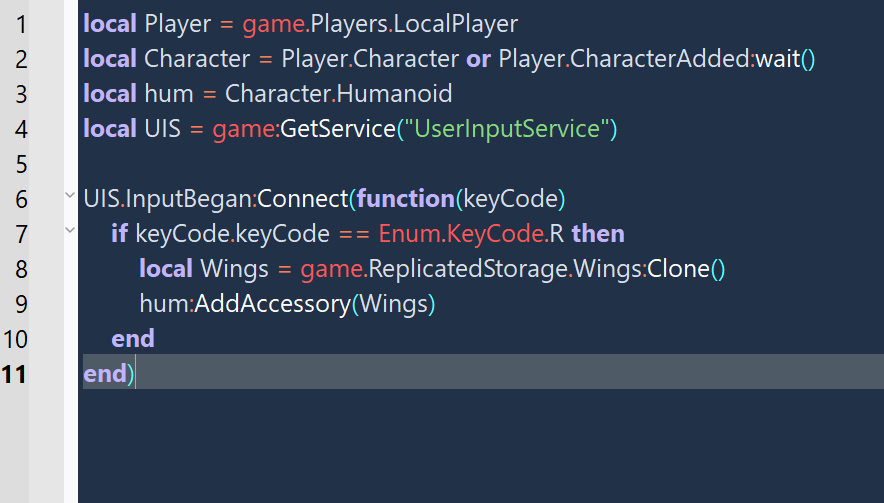Screen dimensions: 884x503
Task: Click the 'then' keyword on line 7
Action: (x=598, y=233)
